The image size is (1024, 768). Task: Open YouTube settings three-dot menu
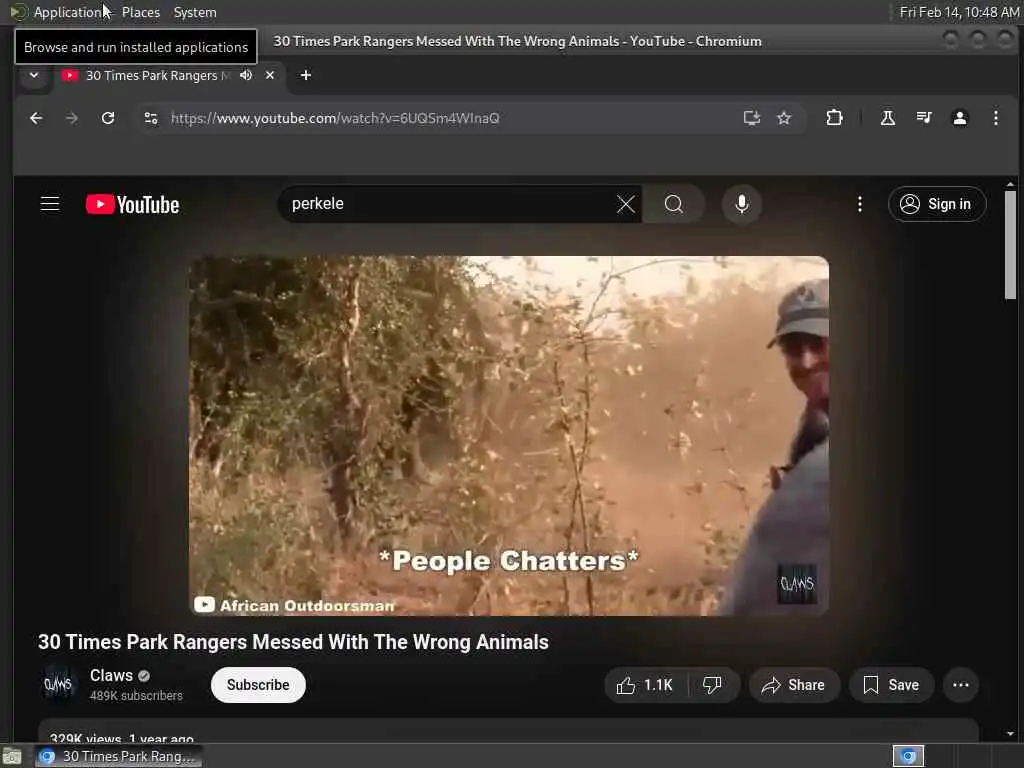(859, 204)
